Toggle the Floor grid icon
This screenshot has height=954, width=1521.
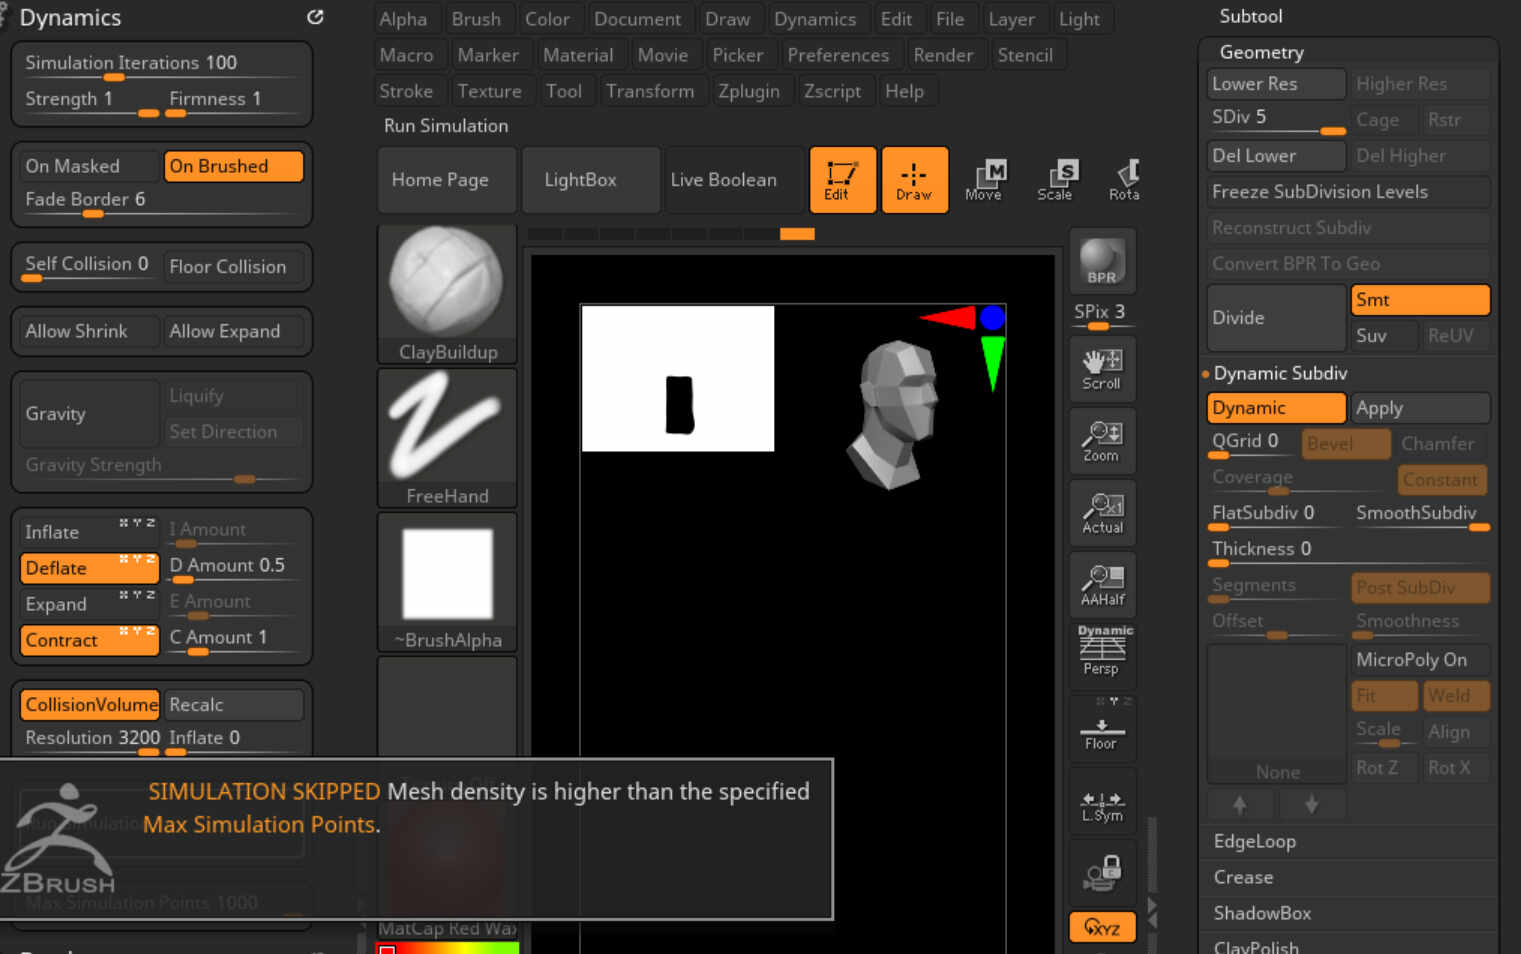(1102, 728)
